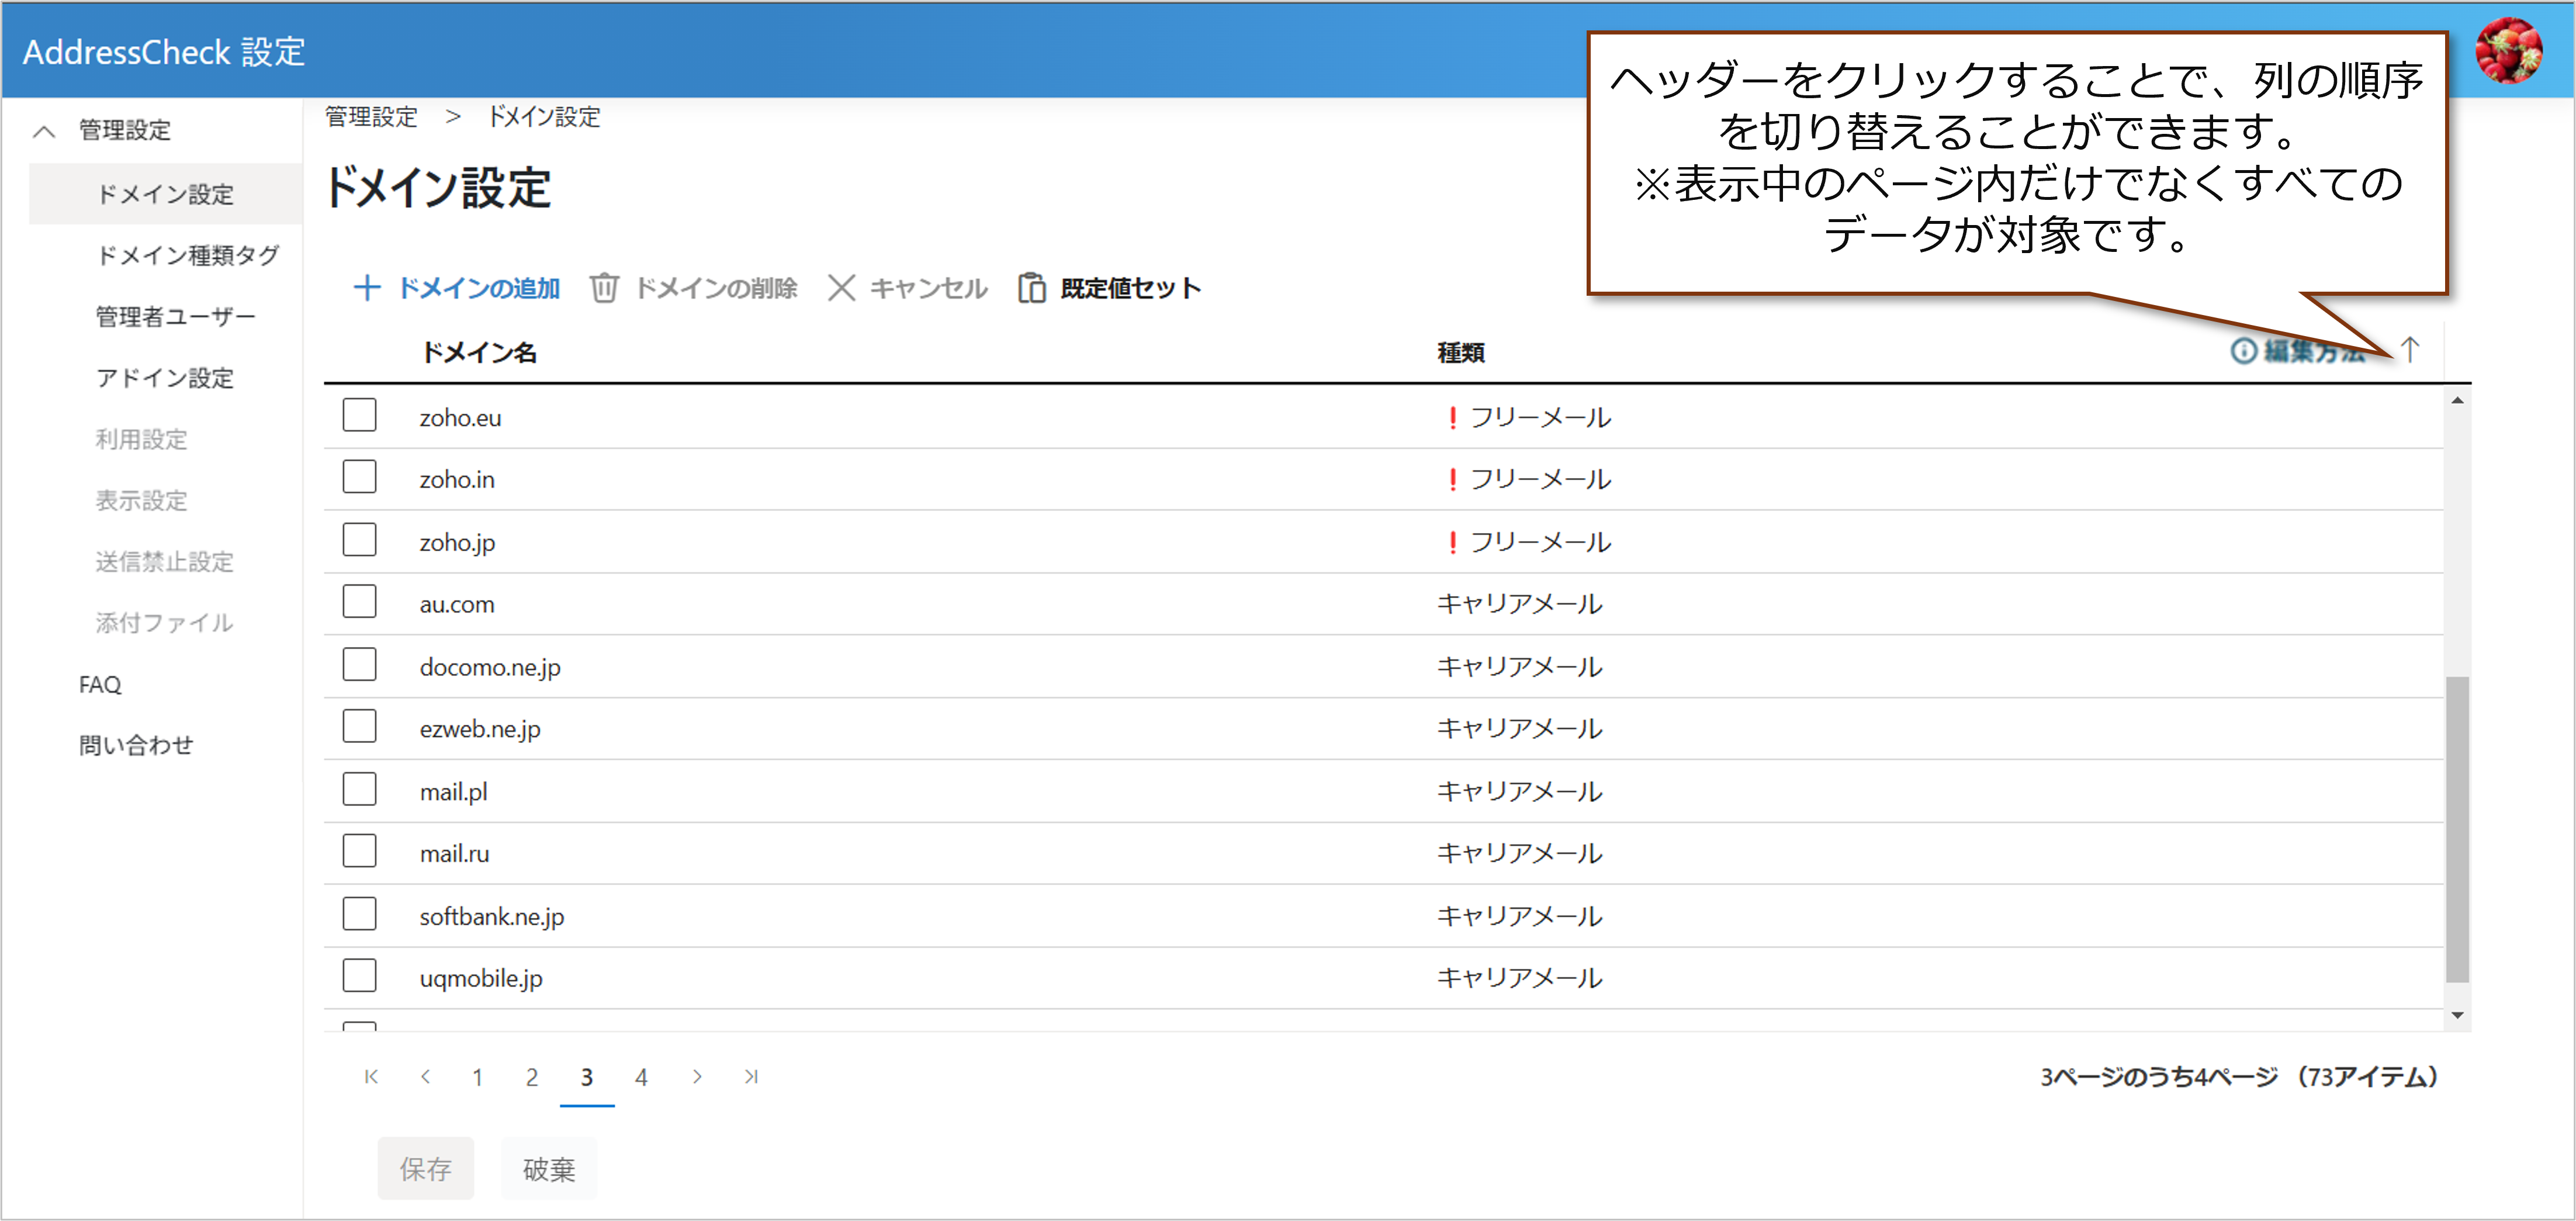
Task: Click the plus icon for ドメインの追加
Action: click(366, 288)
